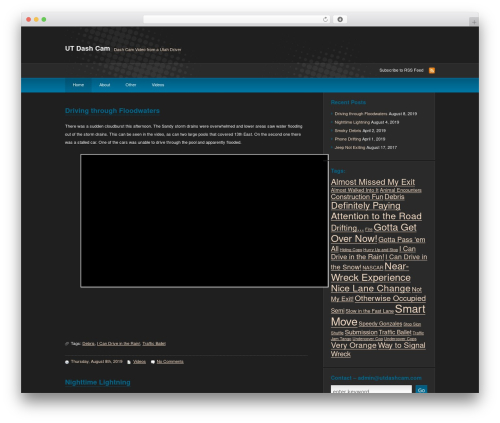Screen dimensions: 500x423
Task: Select tag Slow in the Fast Lane
Action: pyautogui.click(x=369, y=311)
